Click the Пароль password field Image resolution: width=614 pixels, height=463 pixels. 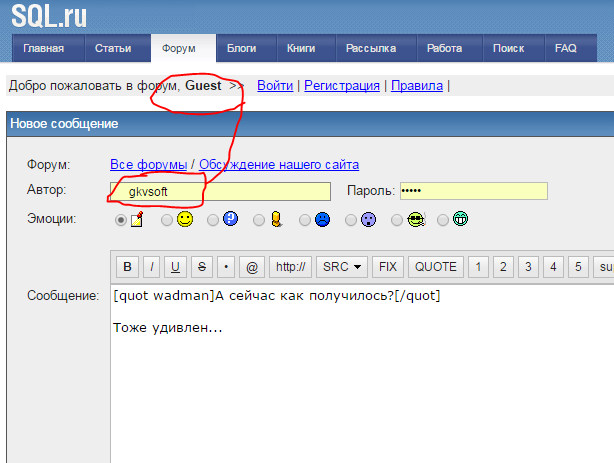coord(473,191)
